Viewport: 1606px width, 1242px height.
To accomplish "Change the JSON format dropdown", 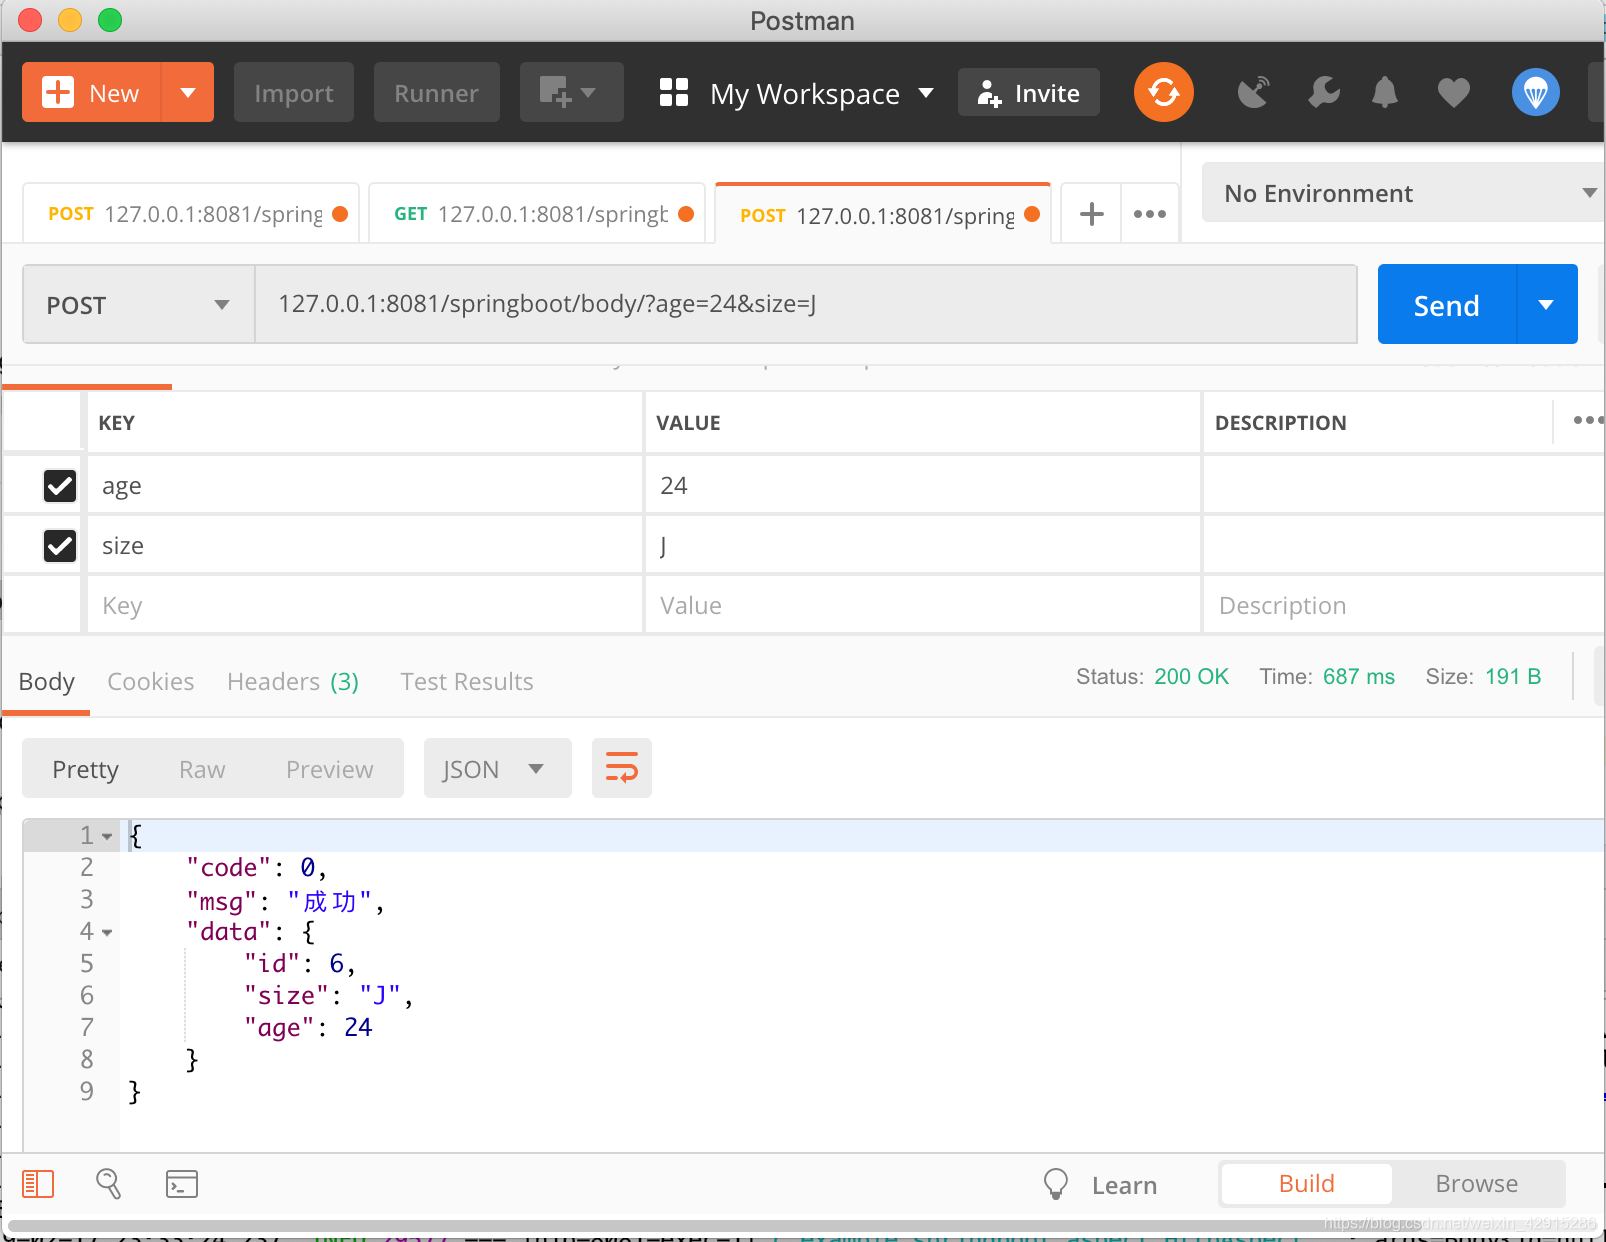I will (497, 768).
